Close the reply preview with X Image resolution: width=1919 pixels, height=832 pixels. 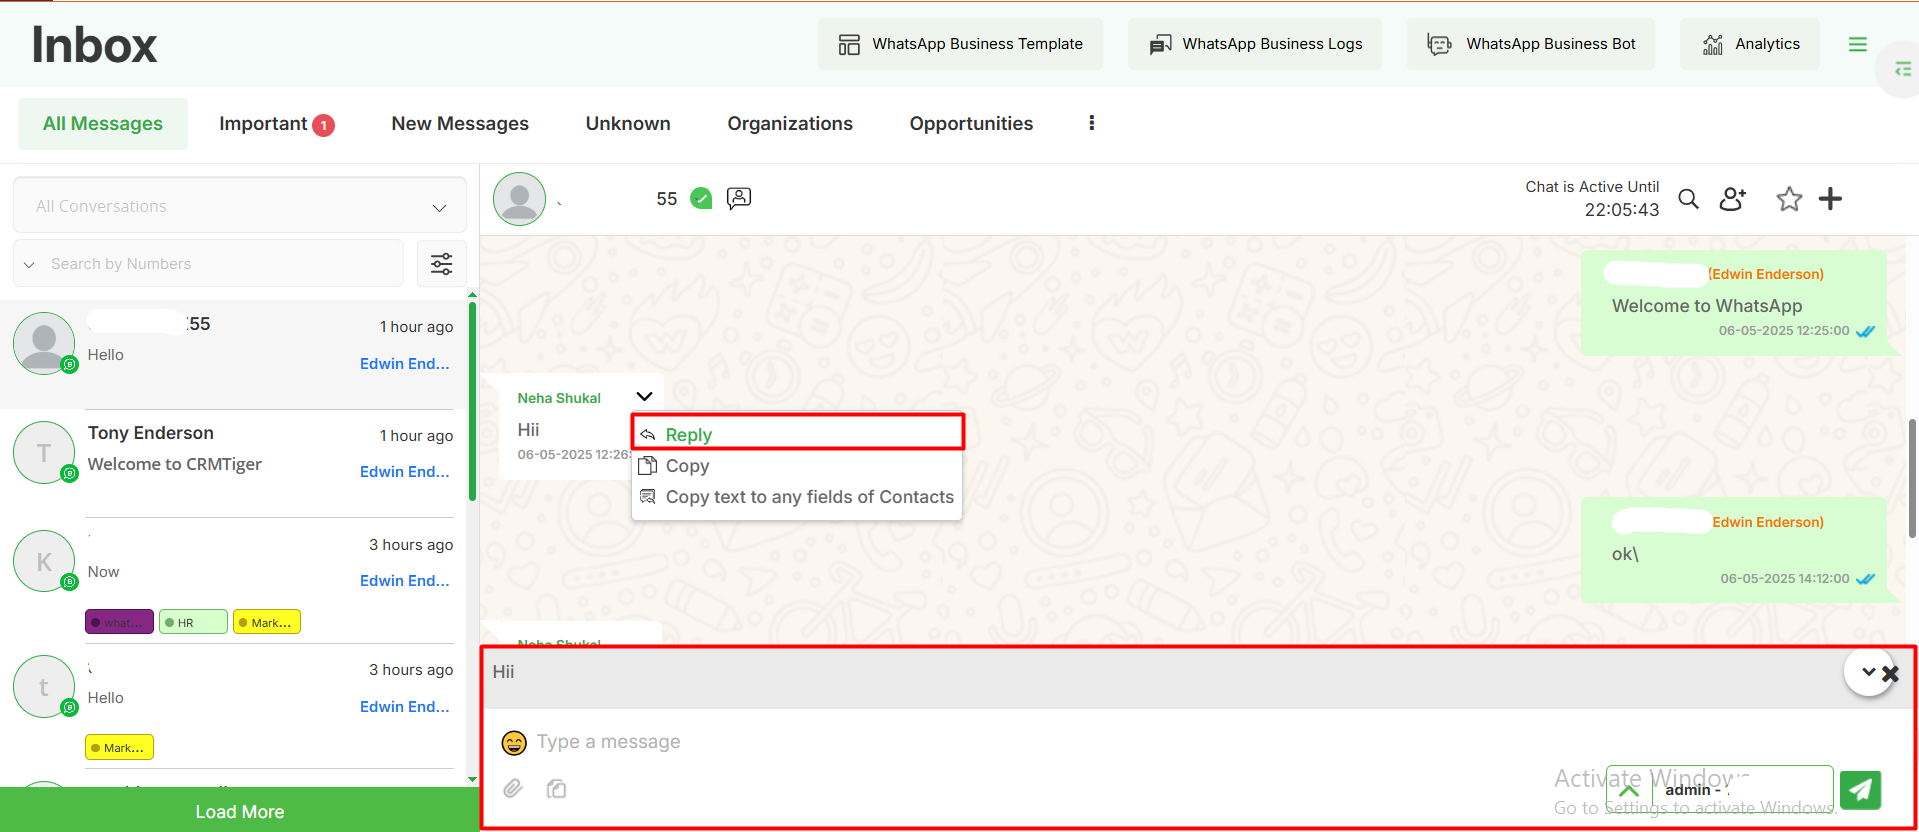tap(1890, 674)
